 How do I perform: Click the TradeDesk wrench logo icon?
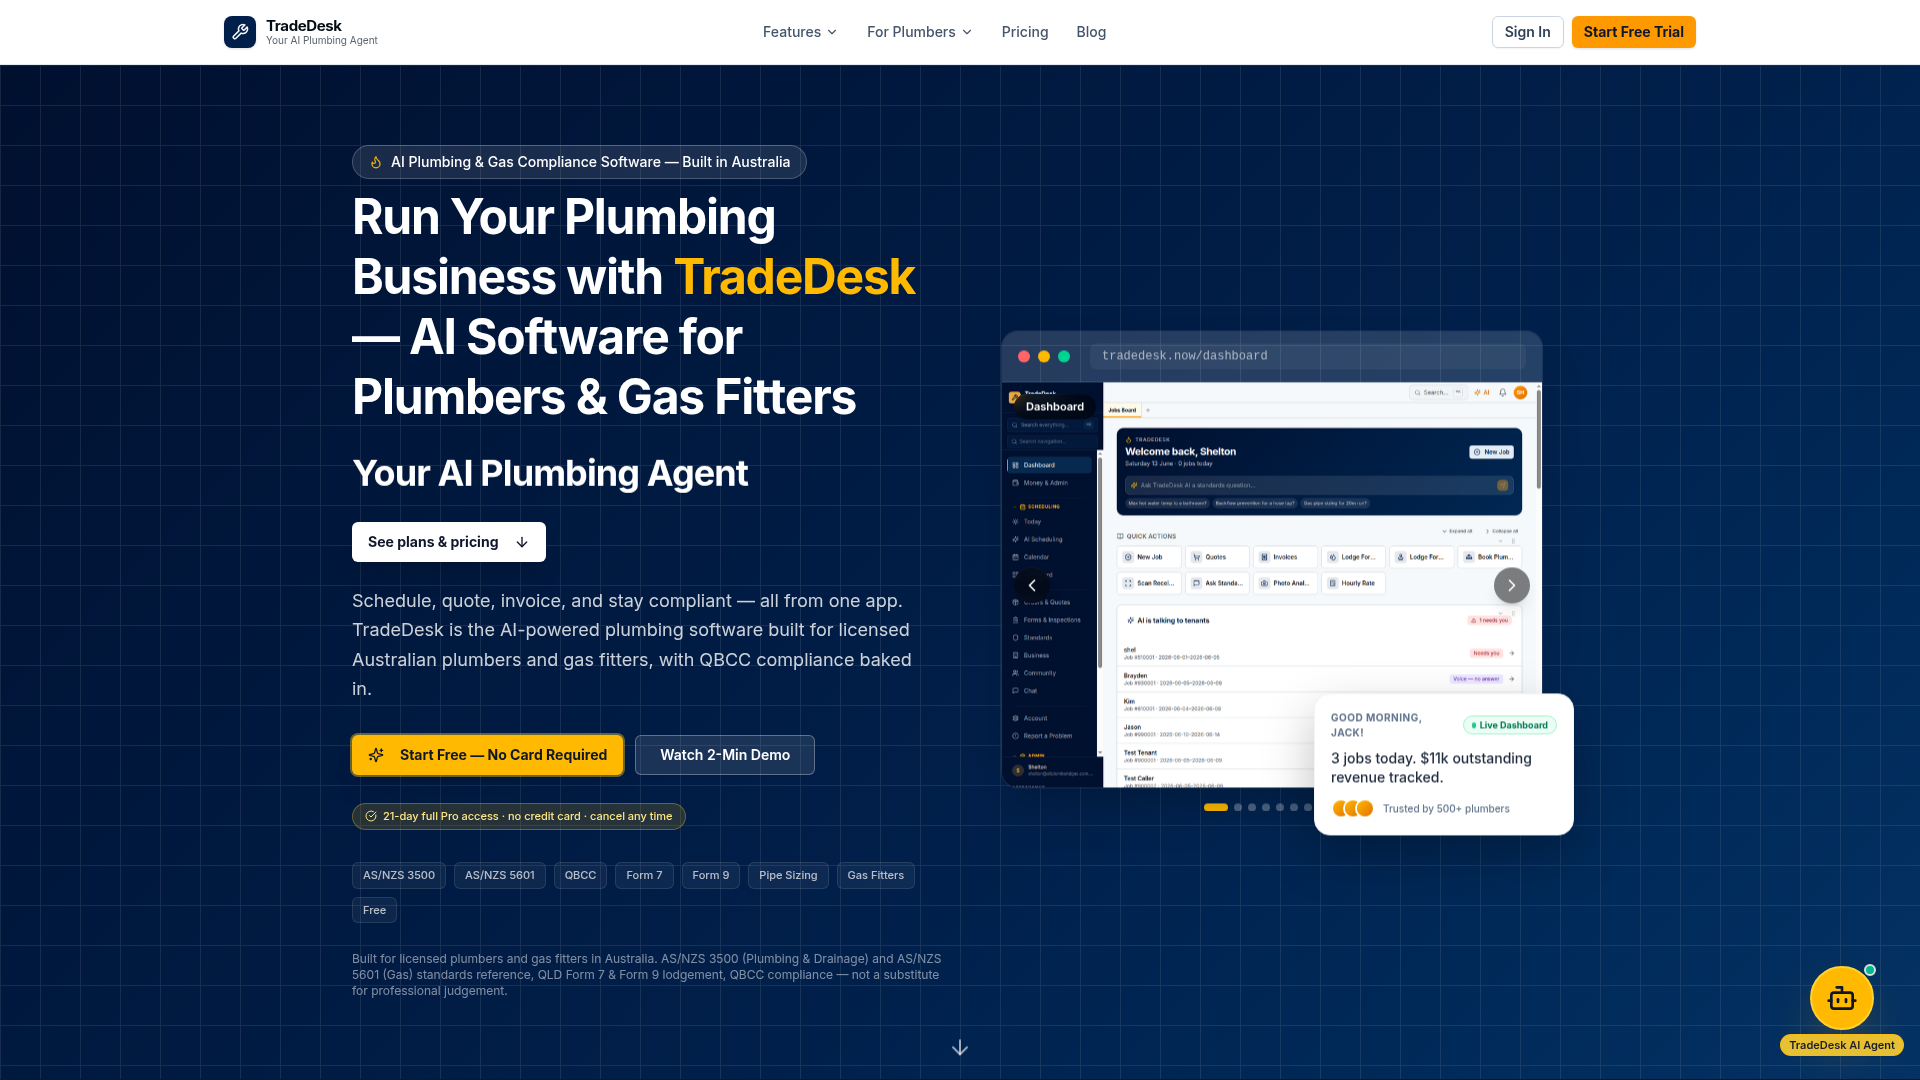(240, 32)
